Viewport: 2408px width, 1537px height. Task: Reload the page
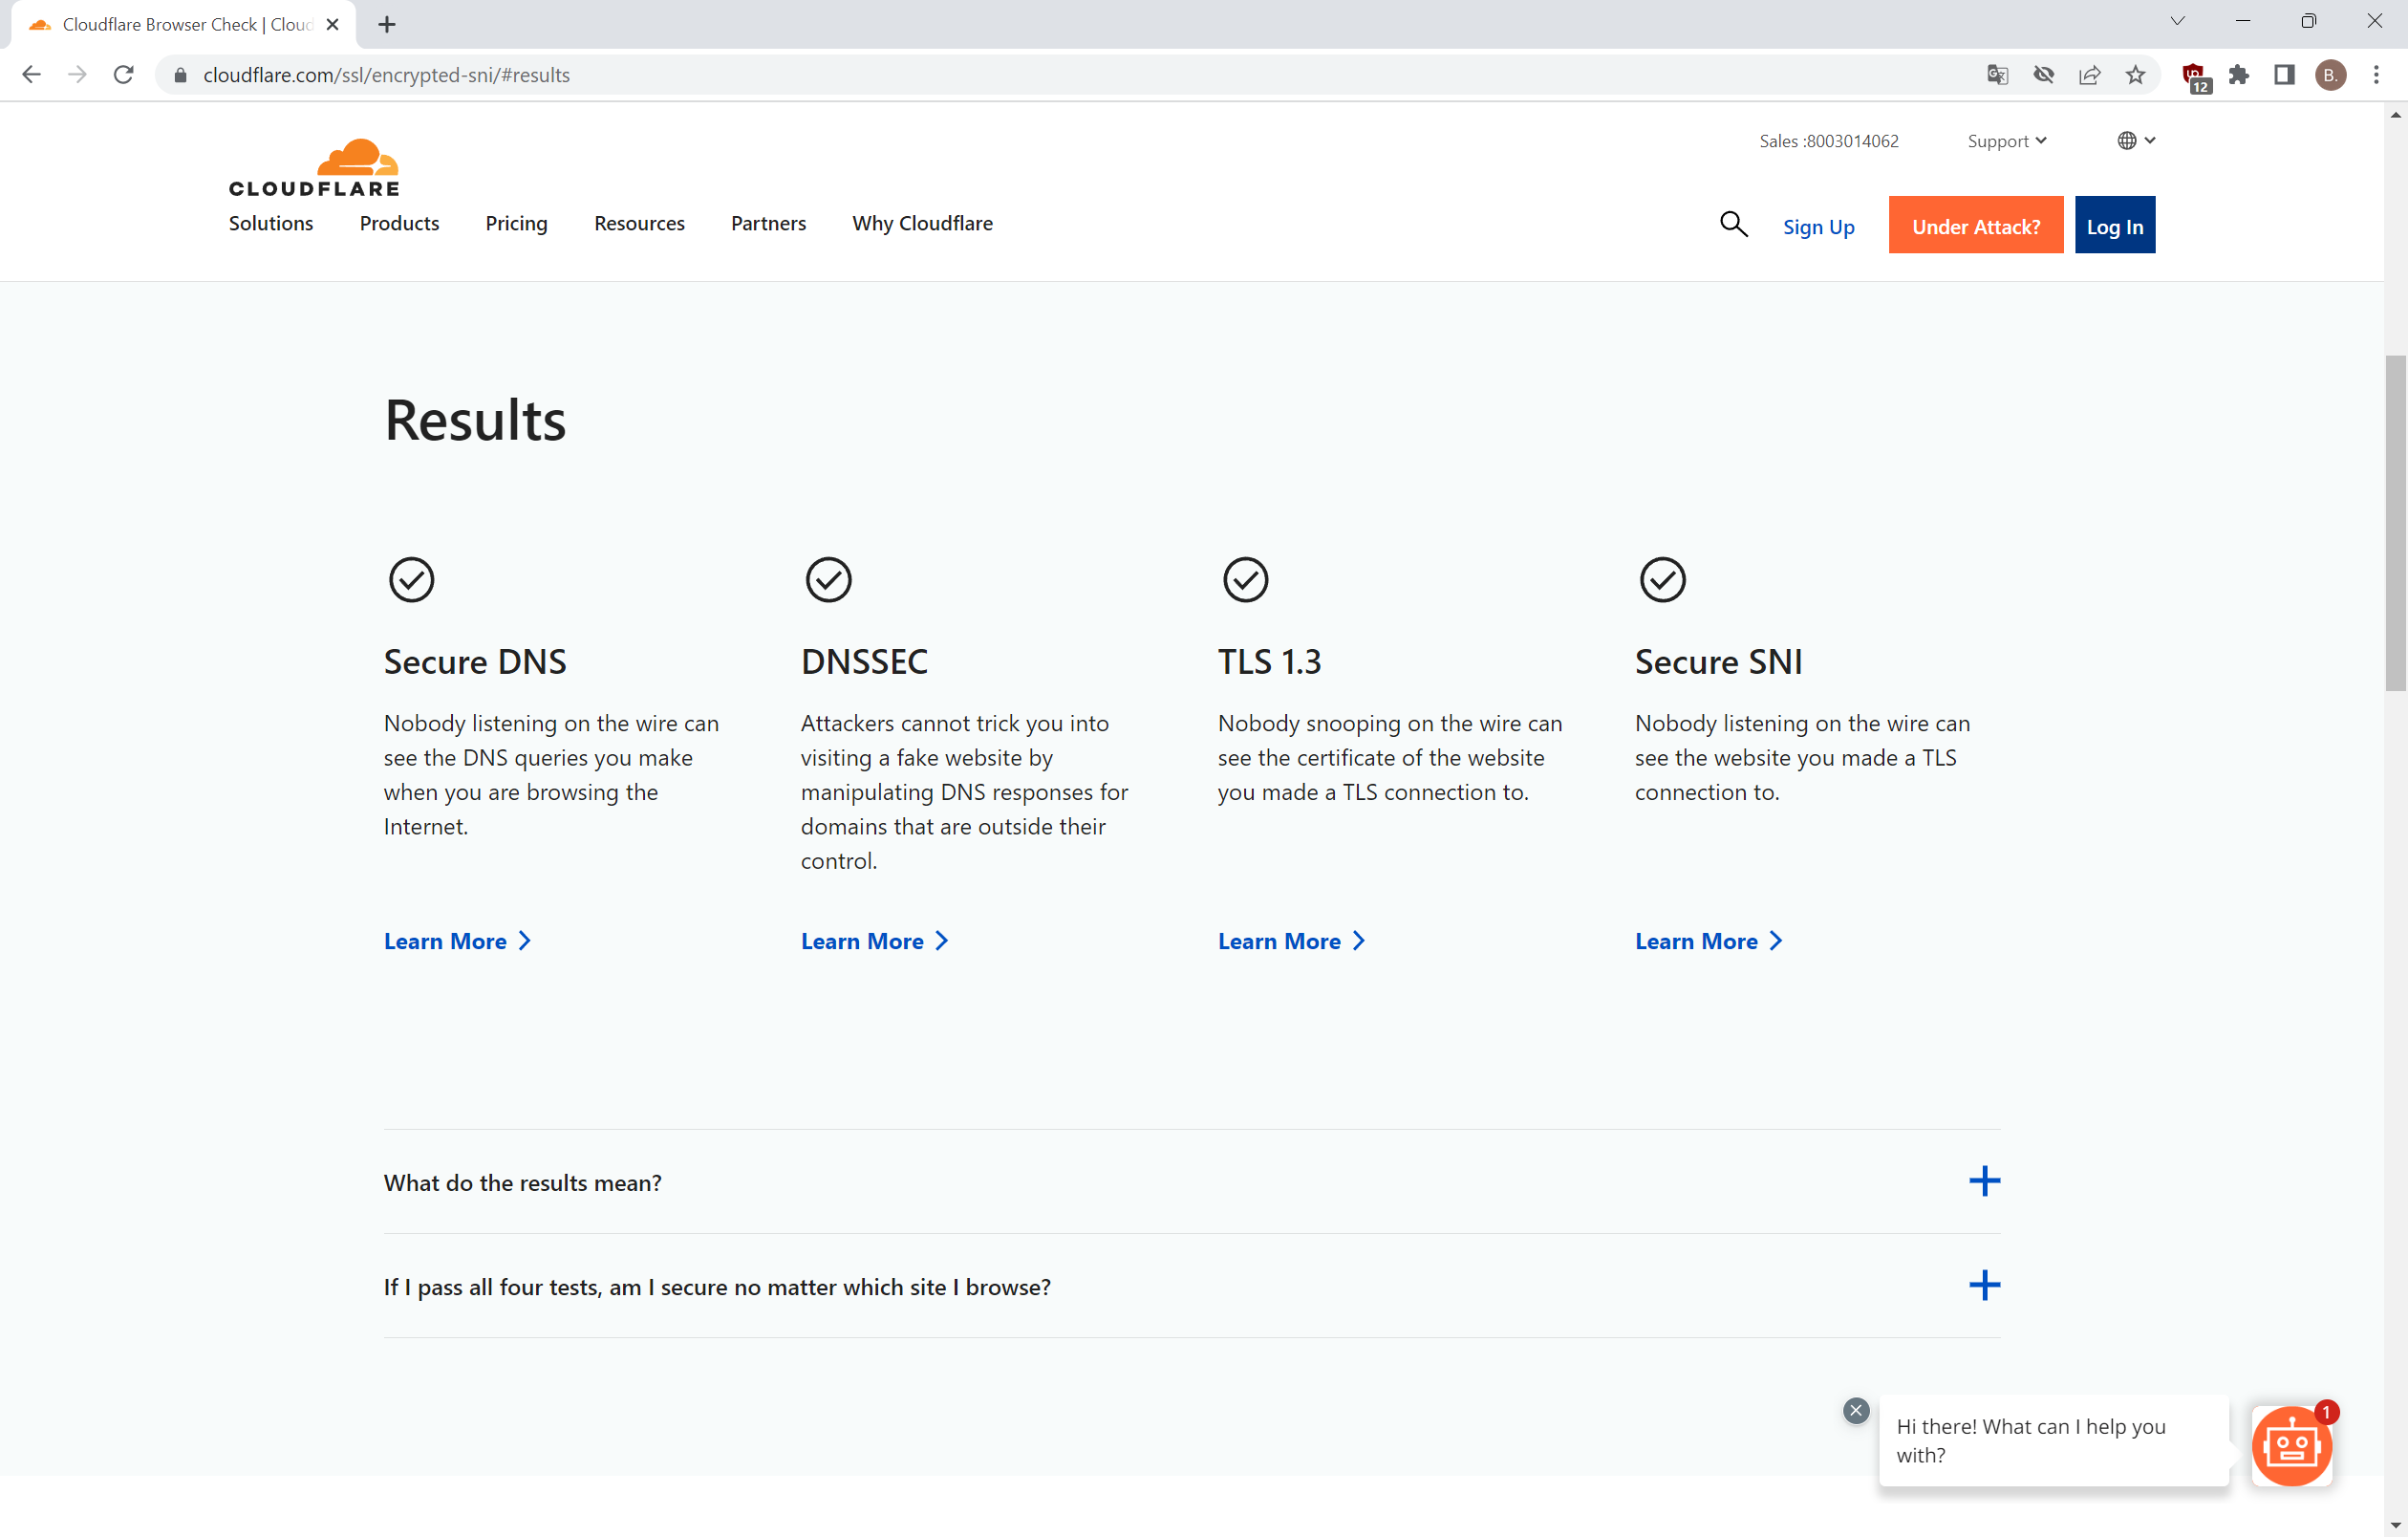(x=123, y=75)
